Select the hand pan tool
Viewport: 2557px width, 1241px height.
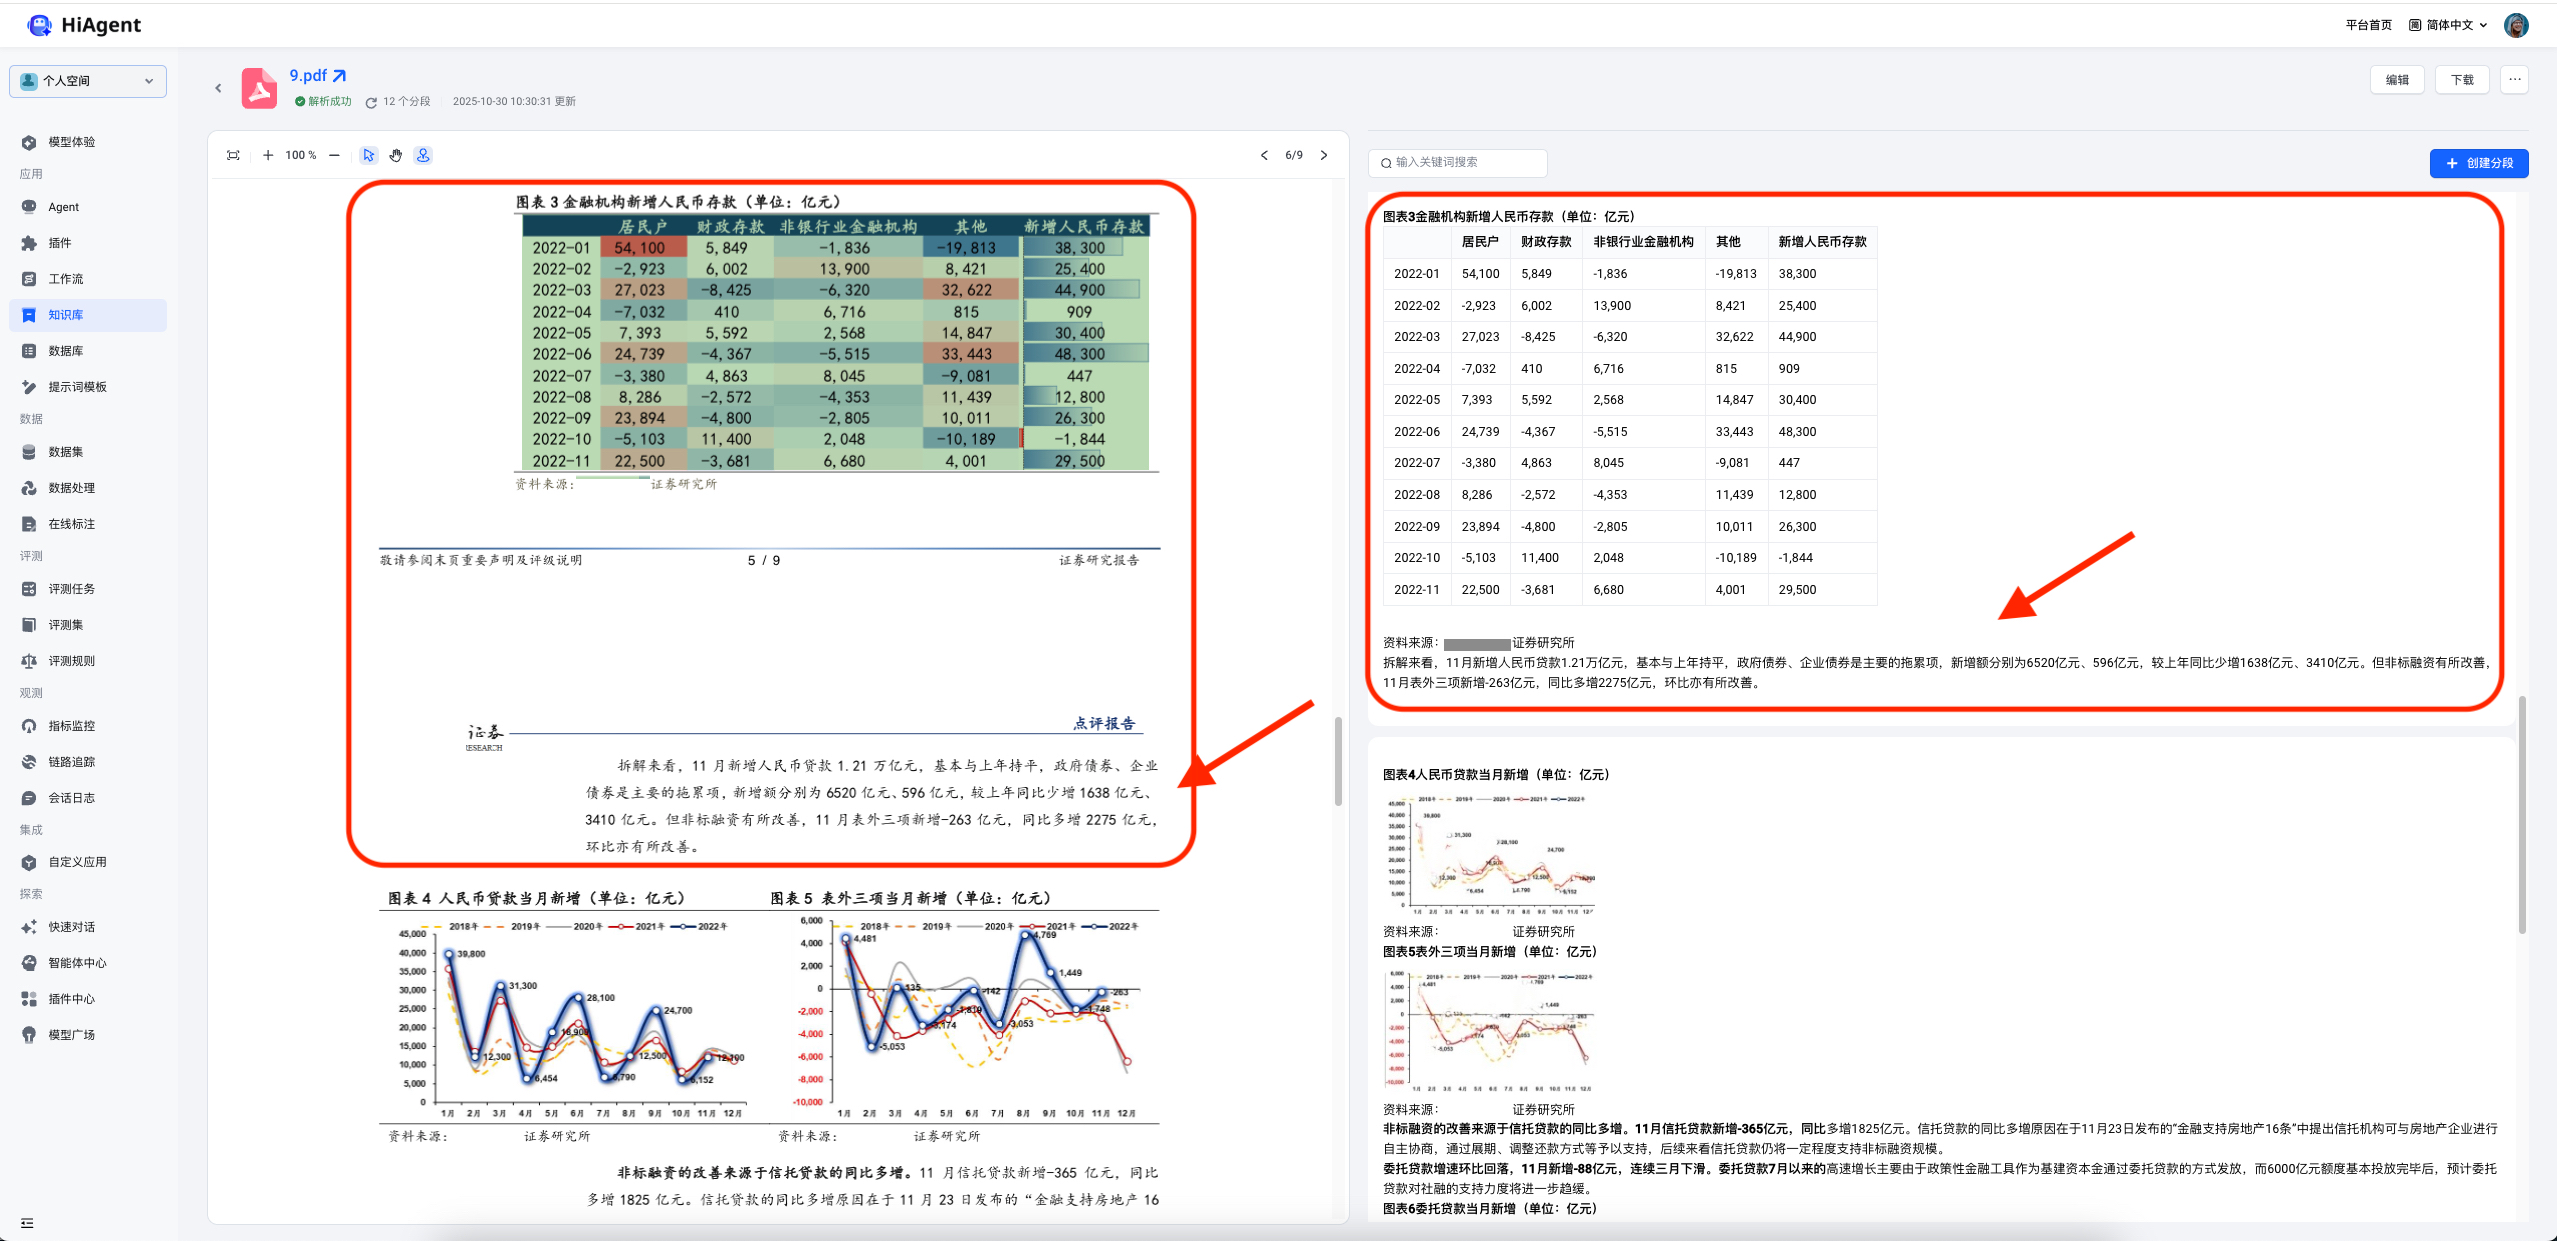(x=396, y=155)
